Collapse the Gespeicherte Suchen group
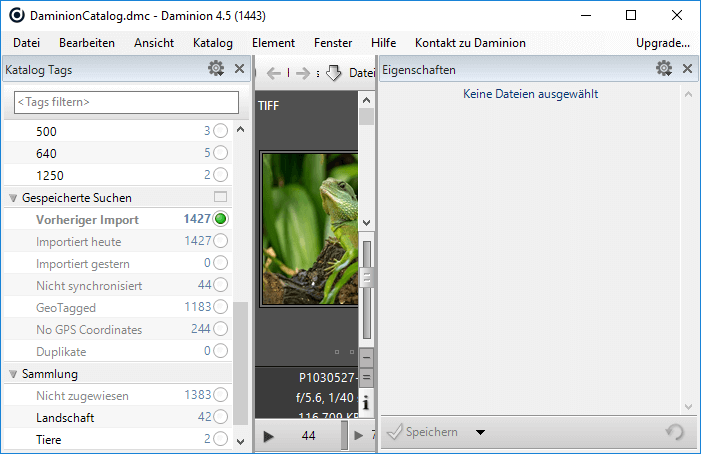Screen dimensions: 701x454 (x=13, y=198)
